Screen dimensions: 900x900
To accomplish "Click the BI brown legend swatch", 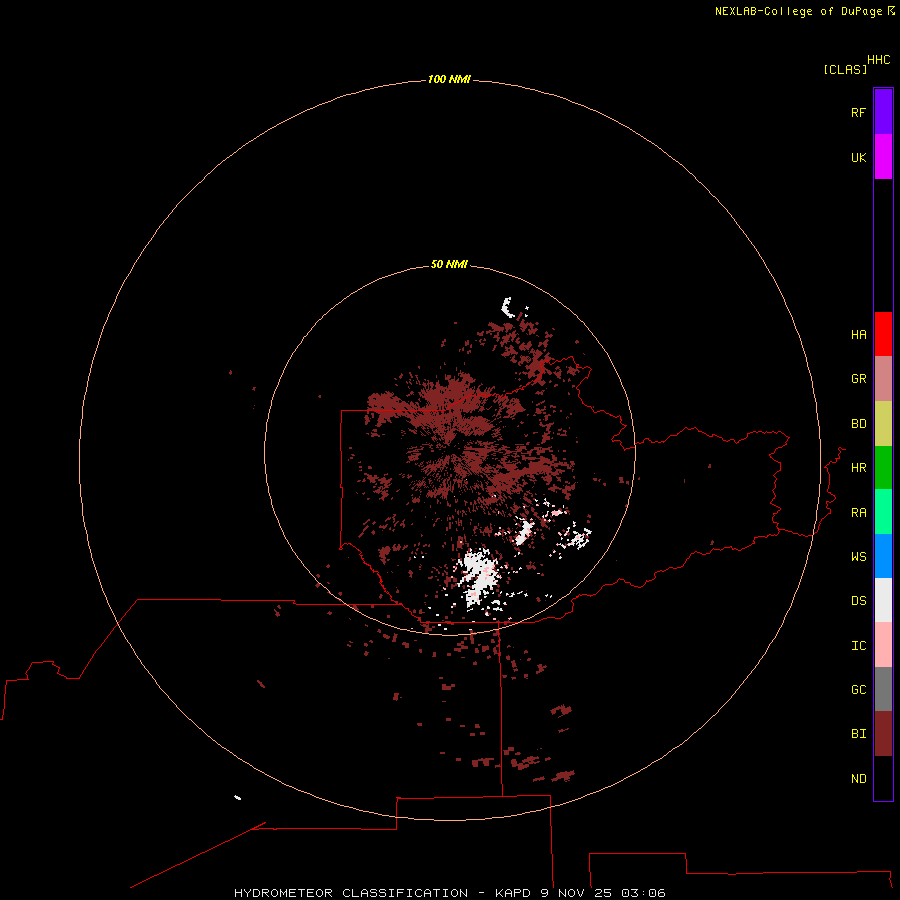I will [x=883, y=734].
